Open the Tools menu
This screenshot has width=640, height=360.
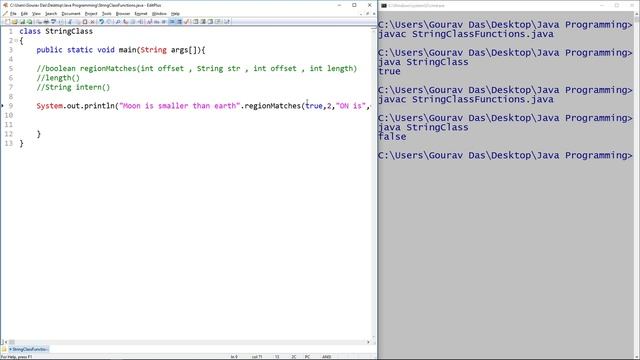[107, 14]
